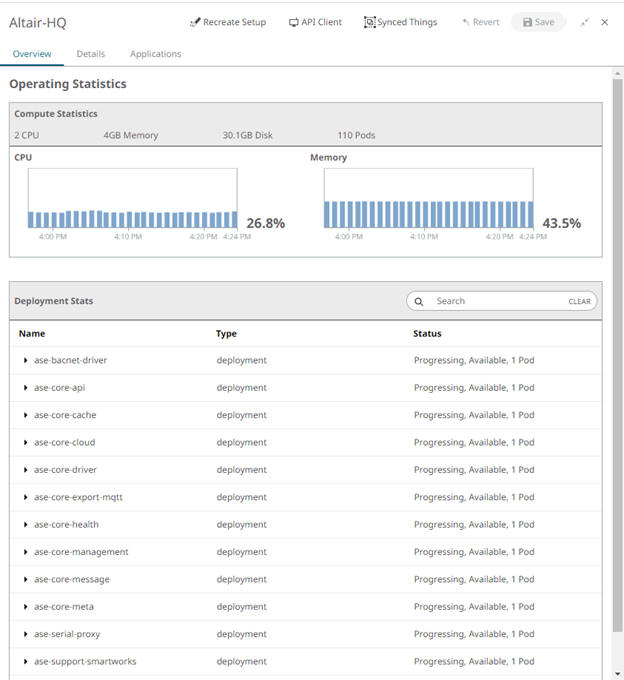This screenshot has height=680, width=624.
Task: Click the Save button
Action: coord(538,22)
